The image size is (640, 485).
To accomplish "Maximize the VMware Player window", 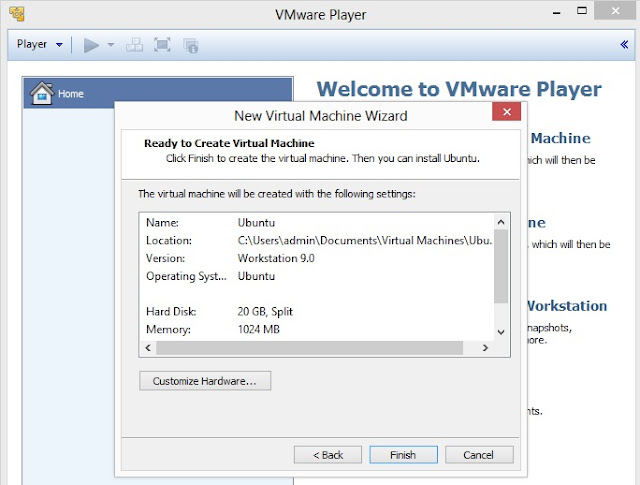I will tap(582, 11).
